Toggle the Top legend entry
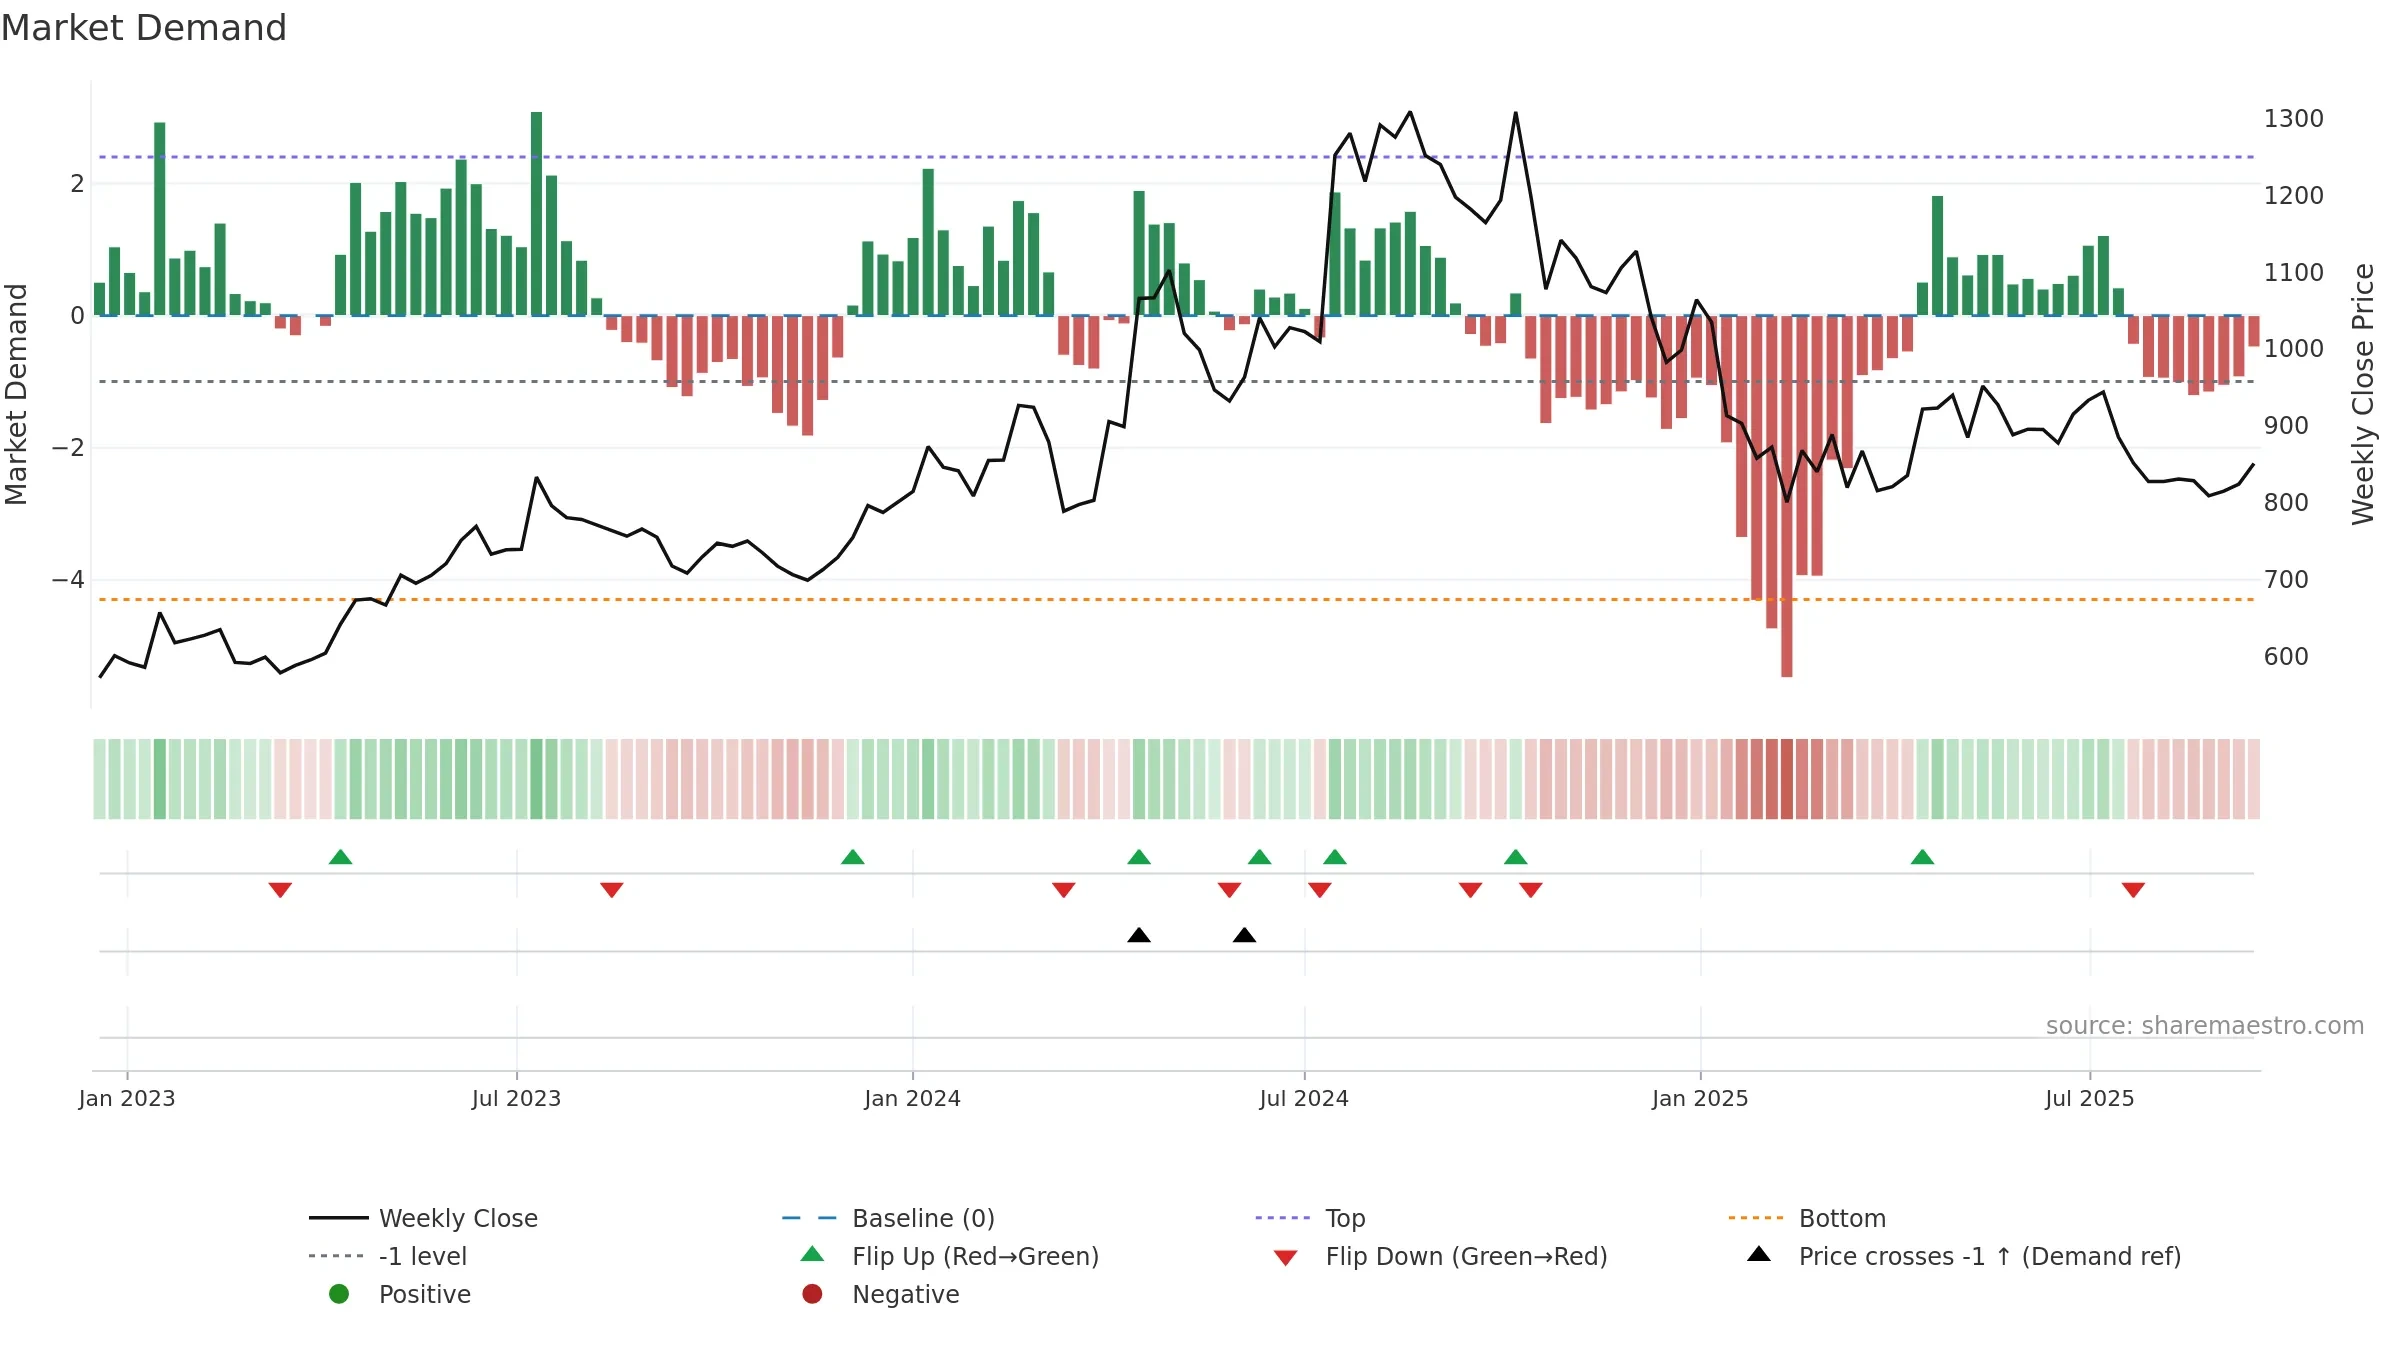 tap(1310, 1218)
